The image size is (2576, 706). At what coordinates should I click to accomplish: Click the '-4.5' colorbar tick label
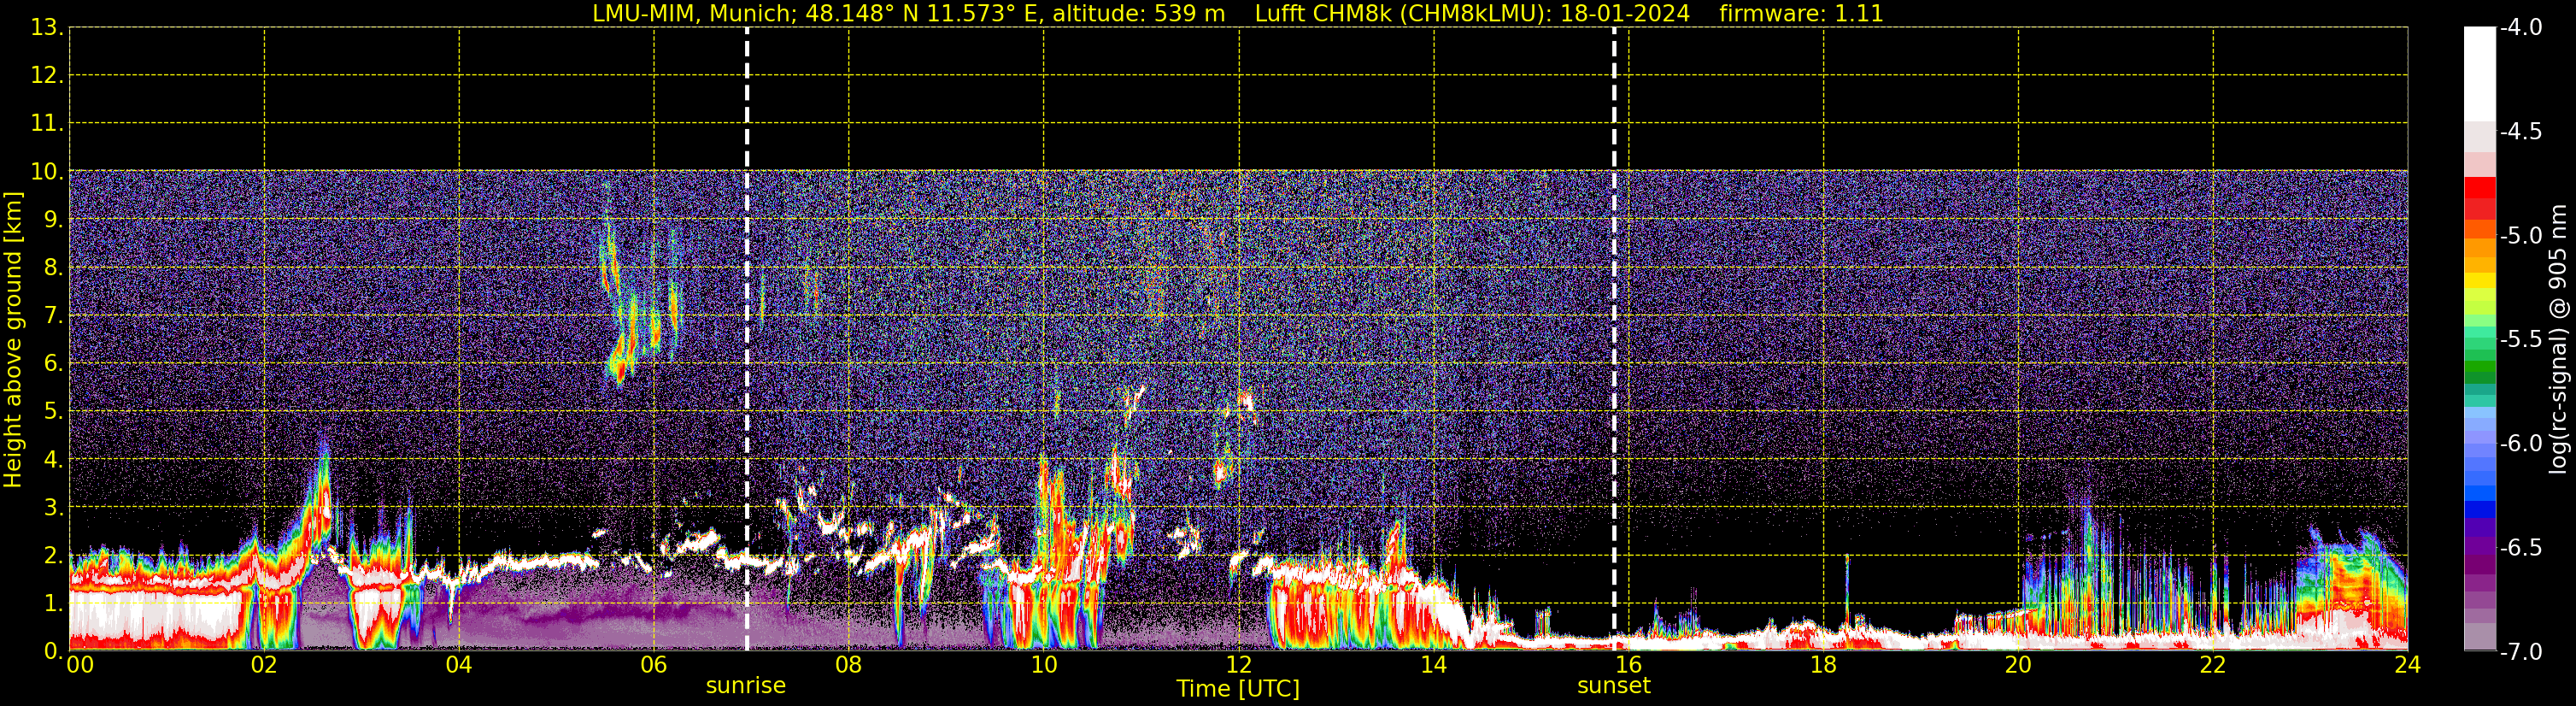point(2520,131)
